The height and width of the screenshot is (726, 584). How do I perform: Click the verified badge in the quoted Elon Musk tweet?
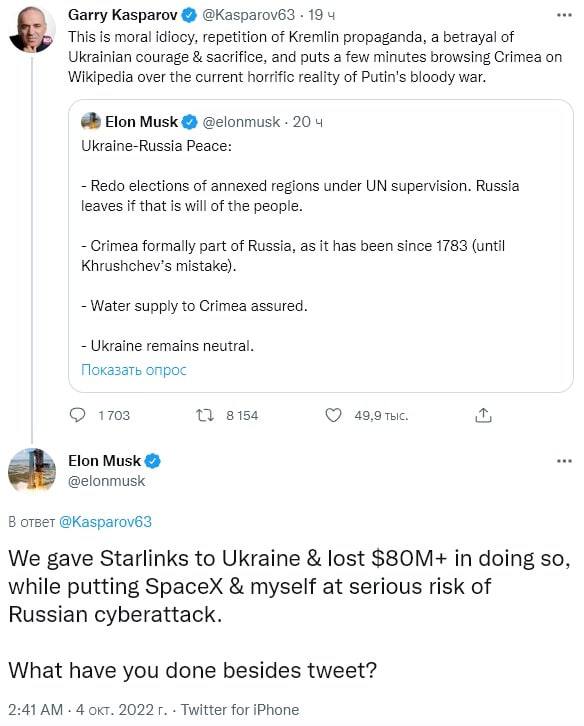(189, 122)
